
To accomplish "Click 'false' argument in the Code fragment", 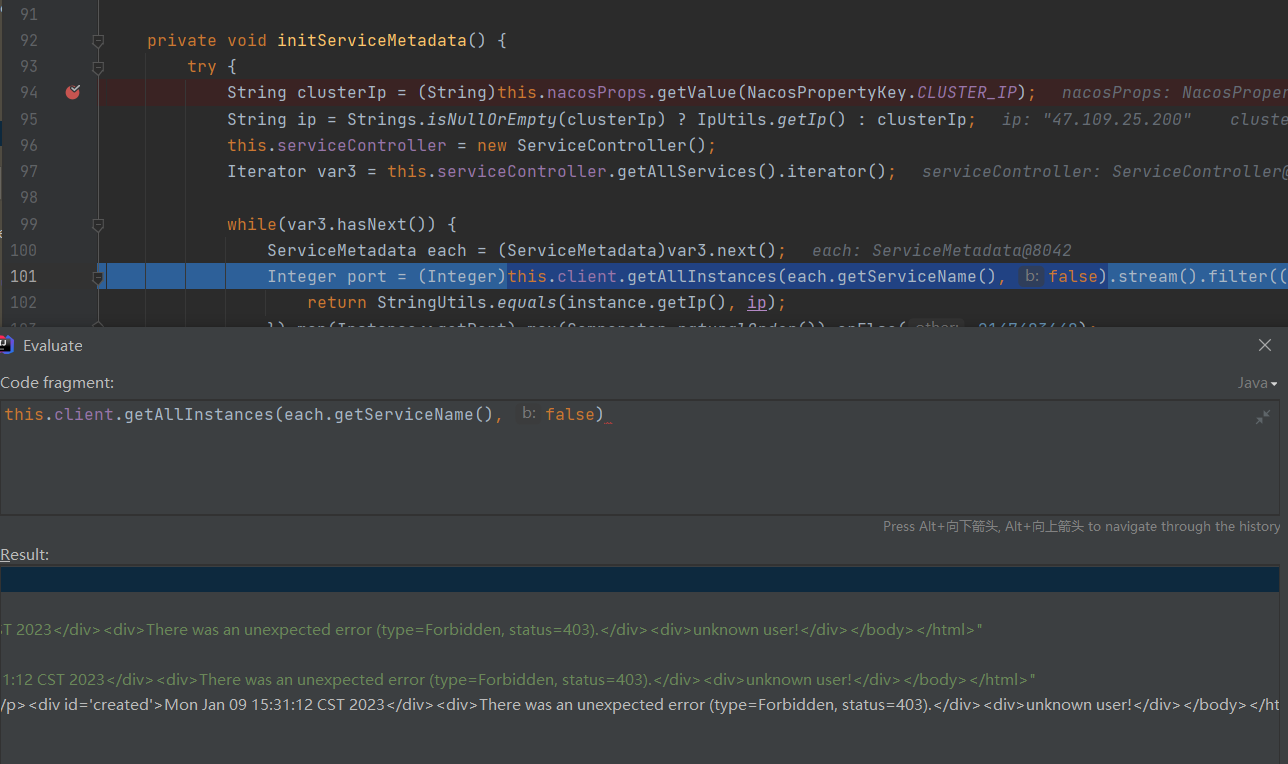I will [570, 414].
